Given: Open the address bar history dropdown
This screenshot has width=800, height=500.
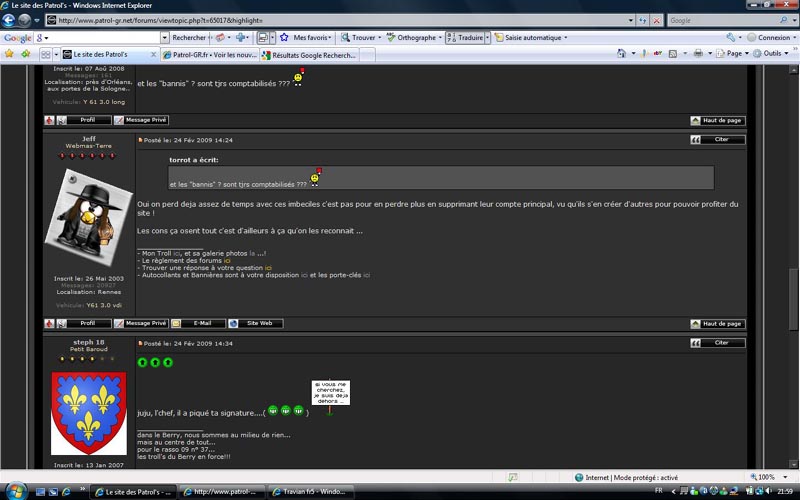Looking at the screenshot, I should (631, 20).
